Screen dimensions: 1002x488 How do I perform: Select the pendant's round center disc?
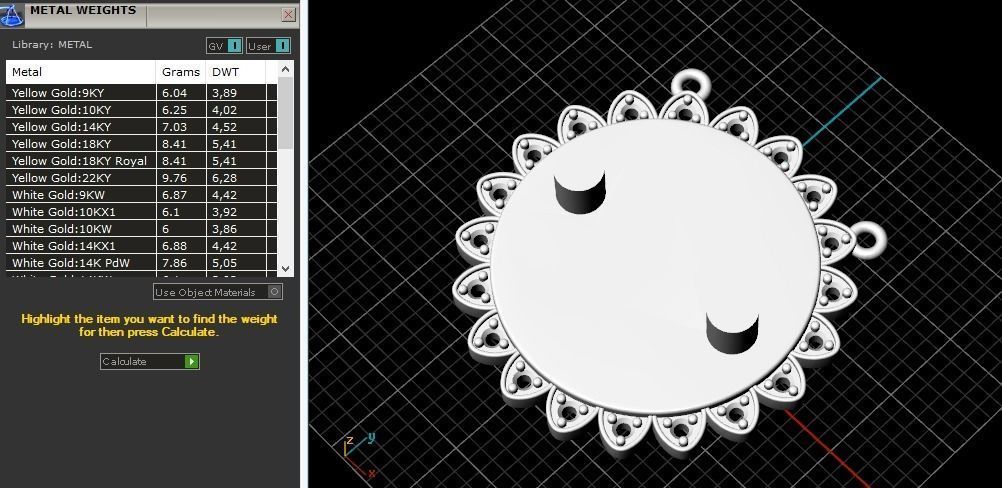[658, 268]
